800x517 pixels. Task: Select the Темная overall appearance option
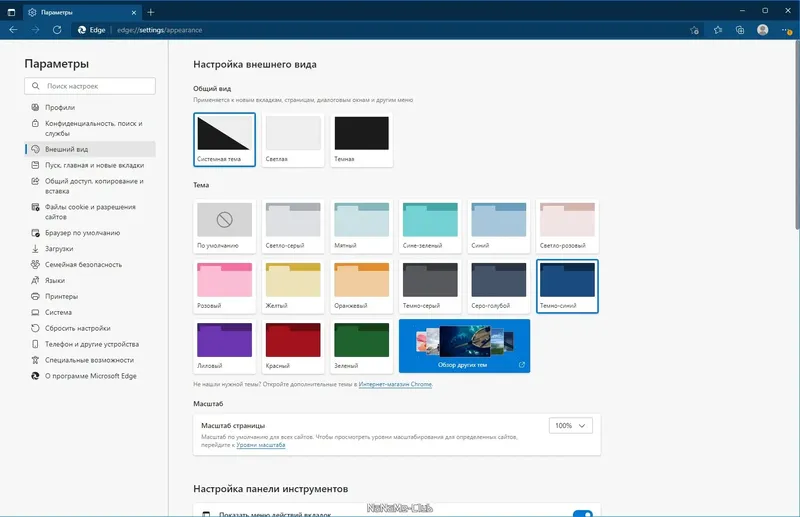(x=362, y=139)
